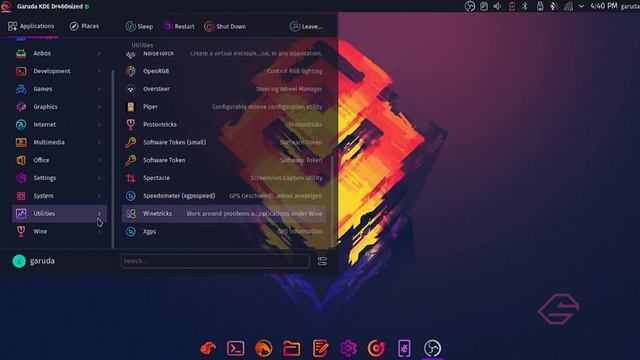Click the Garuda eagle icon in dock
Viewport: 640px width, 360px height.
tap(208, 348)
